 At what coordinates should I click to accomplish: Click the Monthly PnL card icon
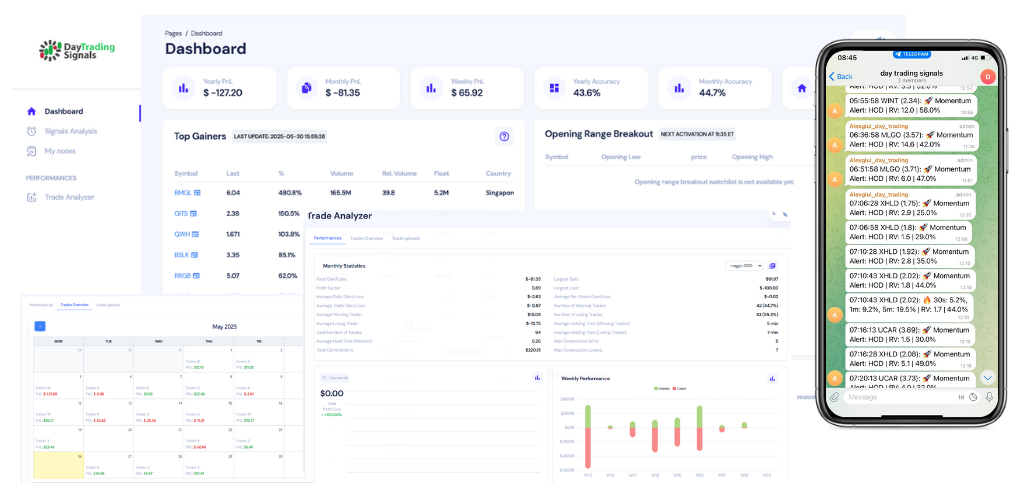tap(306, 88)
